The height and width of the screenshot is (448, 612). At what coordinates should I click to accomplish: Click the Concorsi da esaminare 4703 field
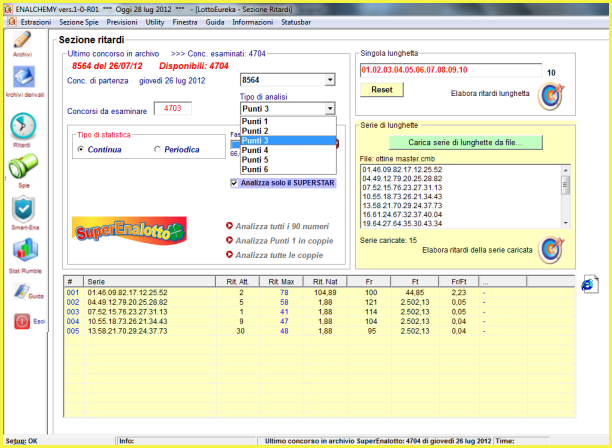click(x=173, y=108)
